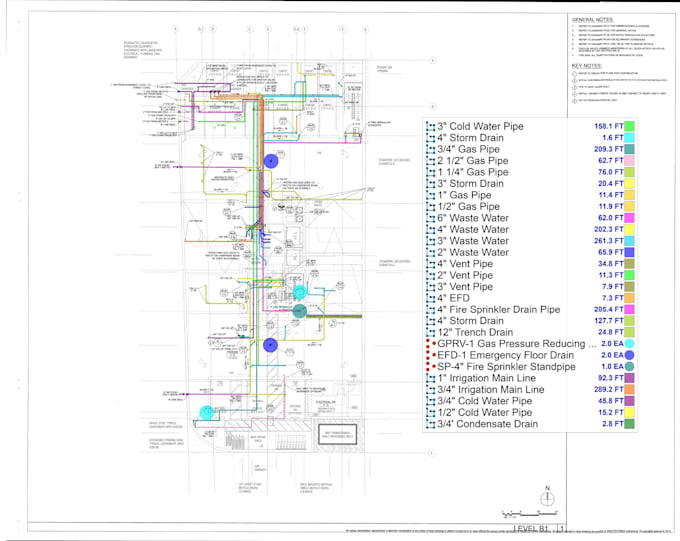Click the 158.1 FT quantity value
680x541 pixels.
point(608,126)
